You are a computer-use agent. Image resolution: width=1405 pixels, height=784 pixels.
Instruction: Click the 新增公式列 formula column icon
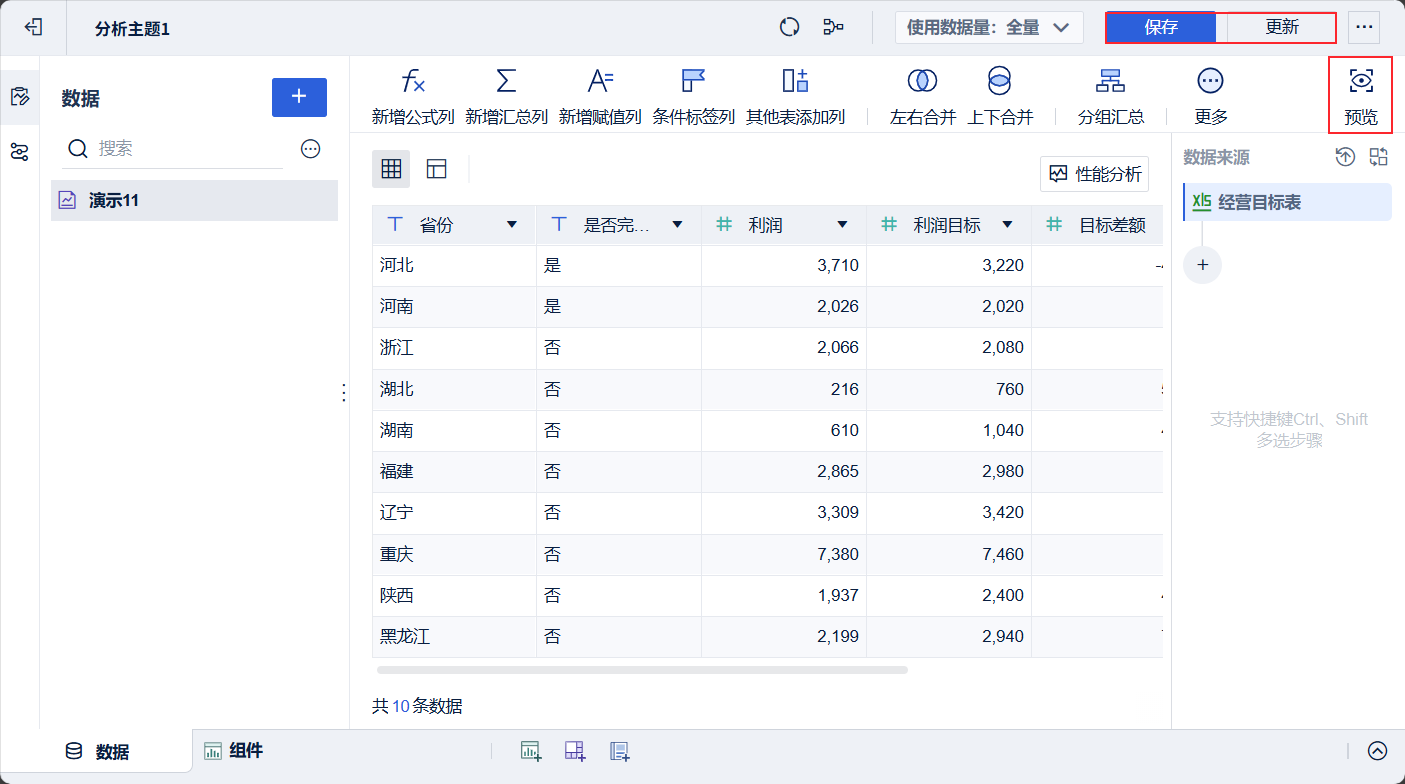pyautogui.click(x=413, y=81)
